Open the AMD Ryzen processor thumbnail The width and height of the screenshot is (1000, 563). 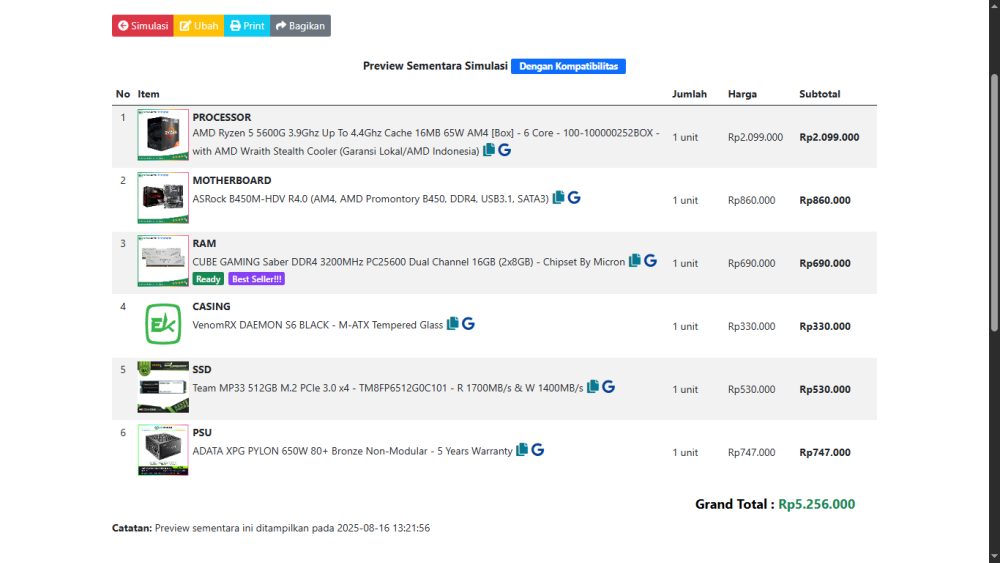pos(163,135)
